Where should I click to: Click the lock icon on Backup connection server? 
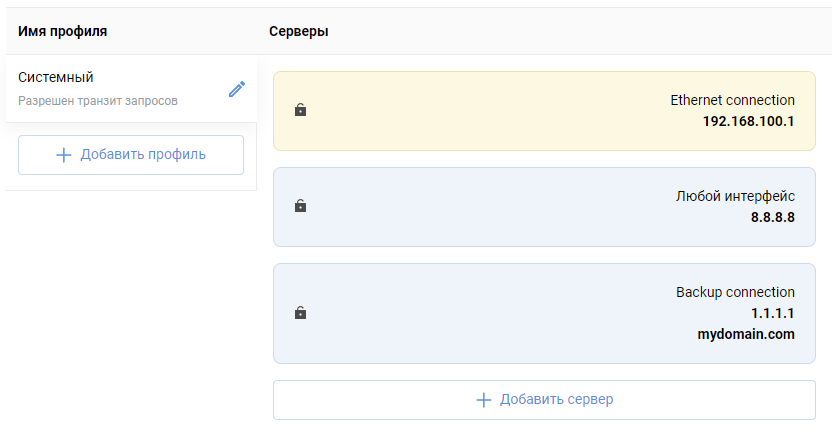[300, 313]
